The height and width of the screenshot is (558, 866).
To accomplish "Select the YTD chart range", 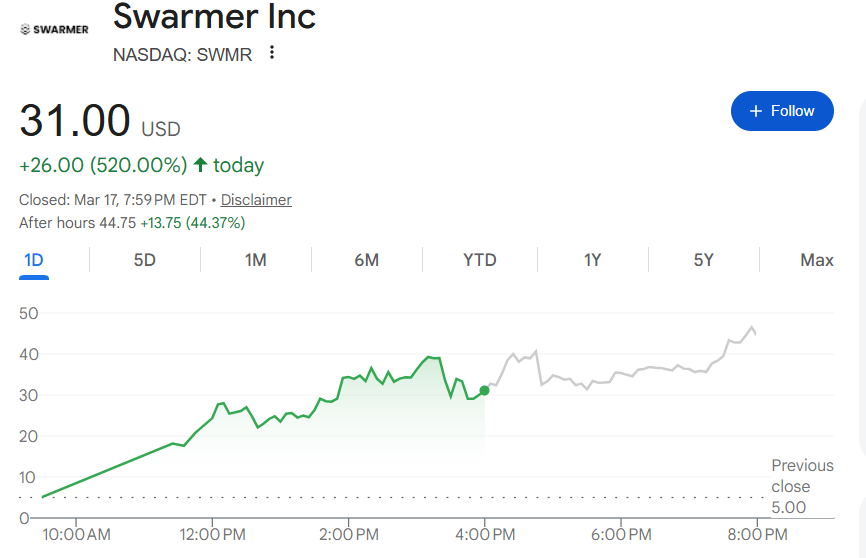I will pyautogui.click(x=480, y=260).
